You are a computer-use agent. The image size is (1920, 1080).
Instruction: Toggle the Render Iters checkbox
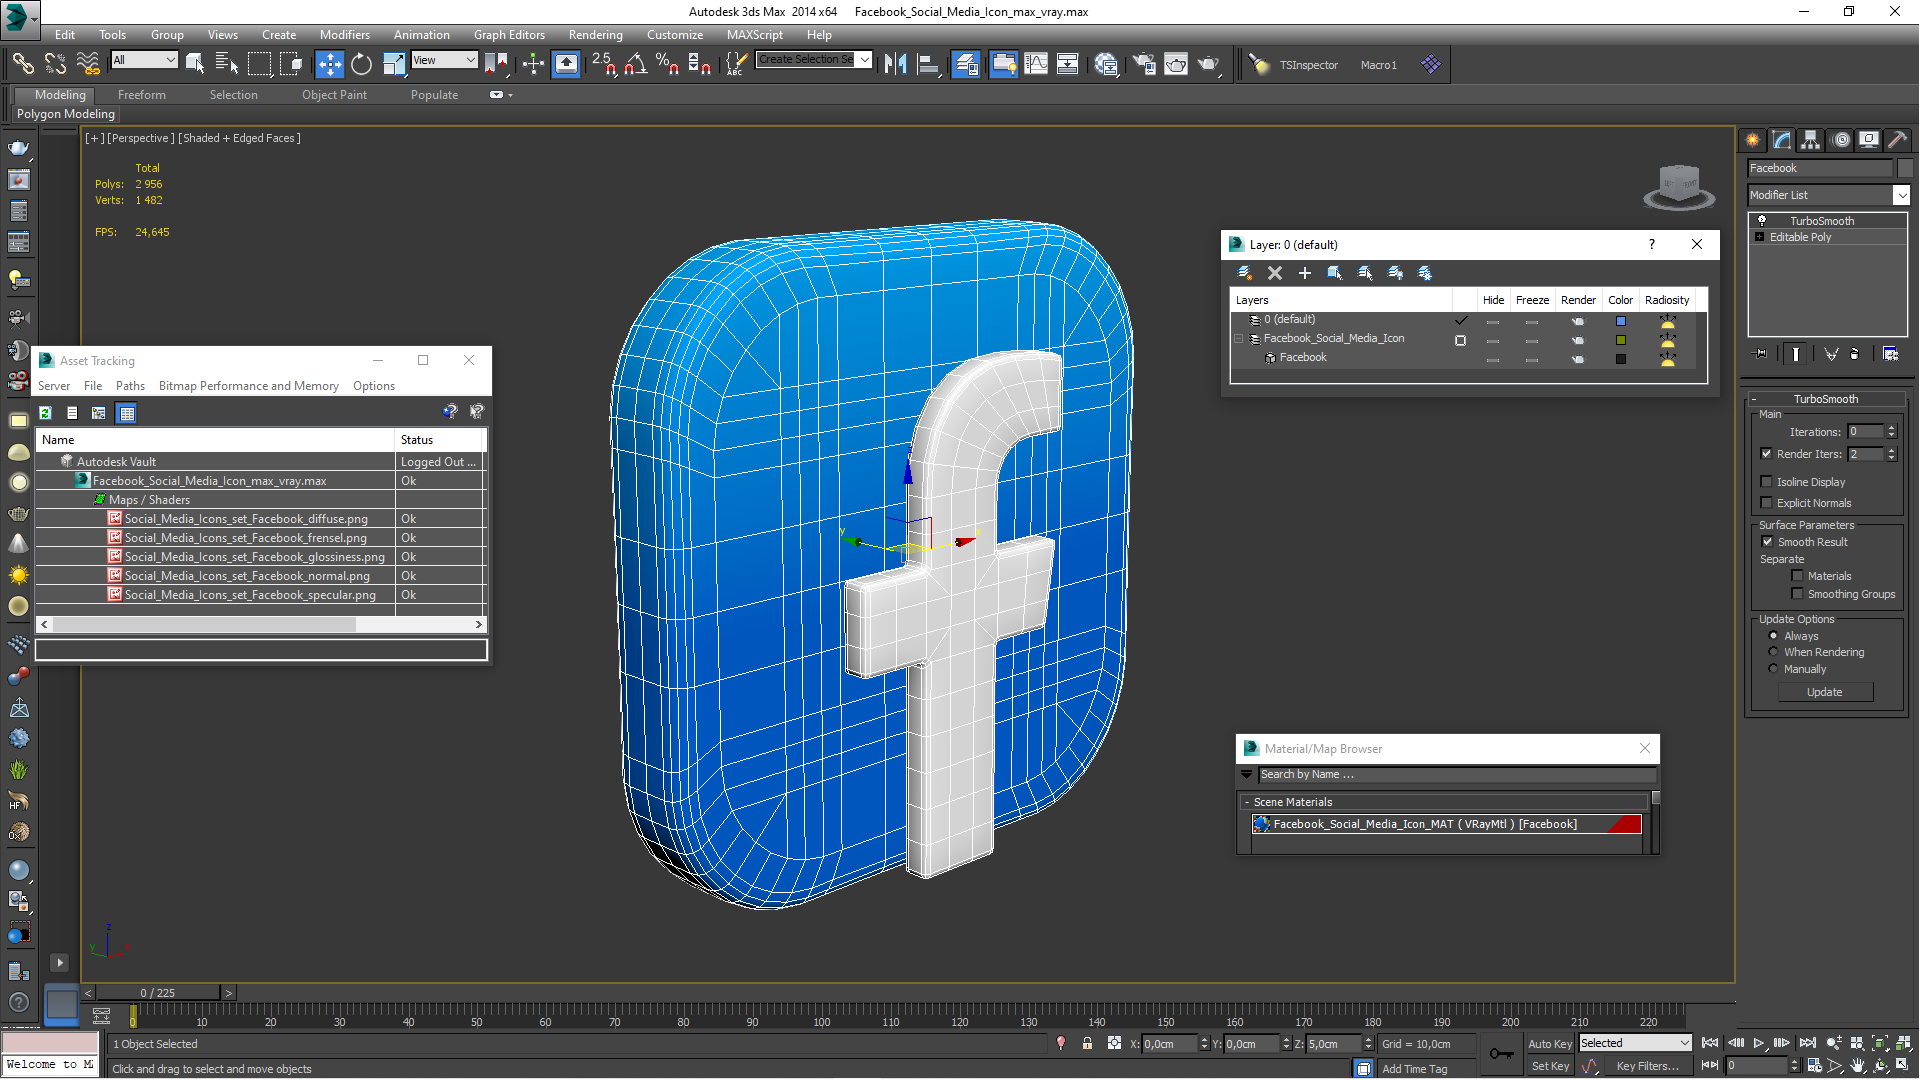[1766, 454]
